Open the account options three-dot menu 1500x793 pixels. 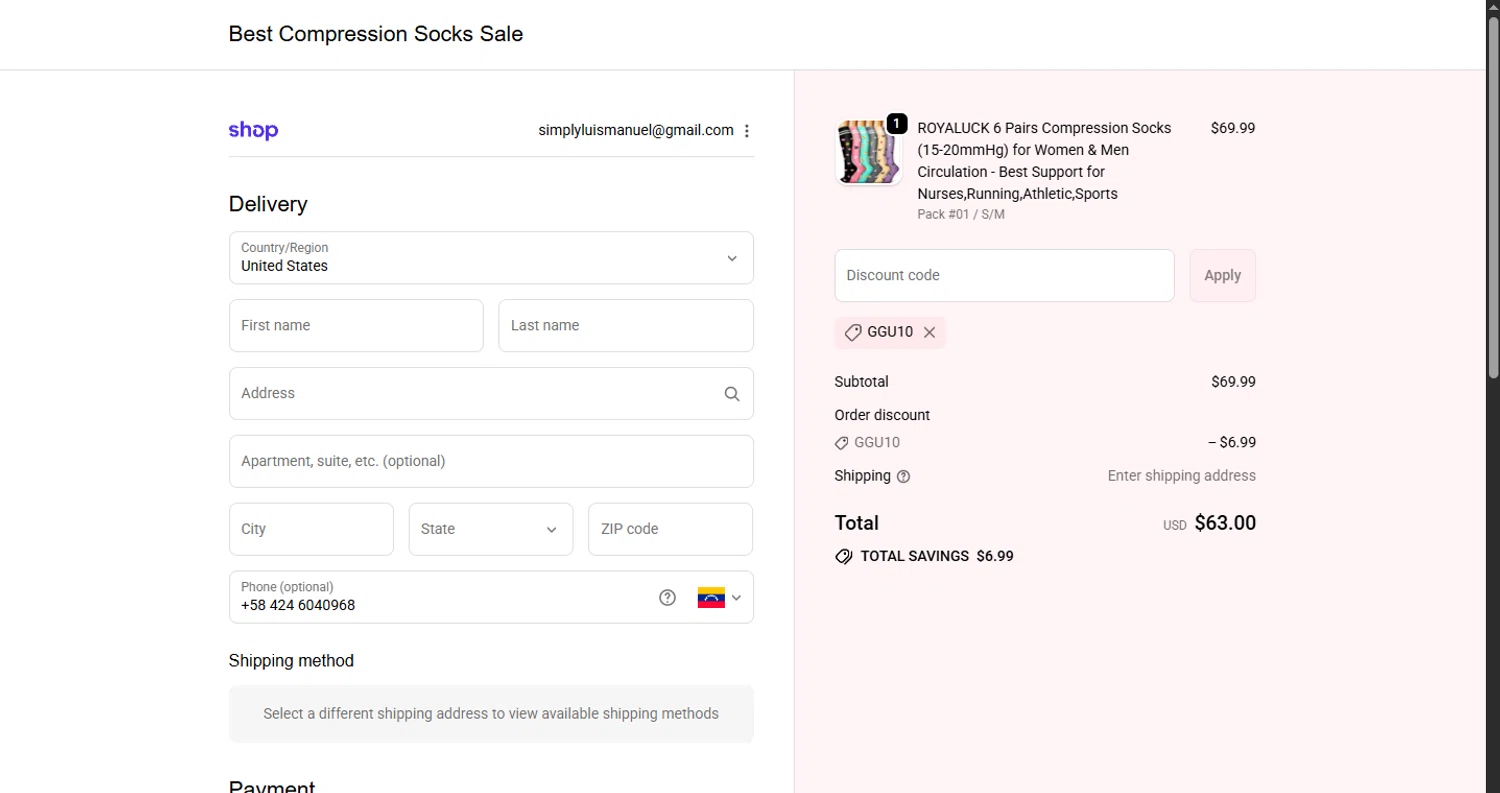point(747,130)
